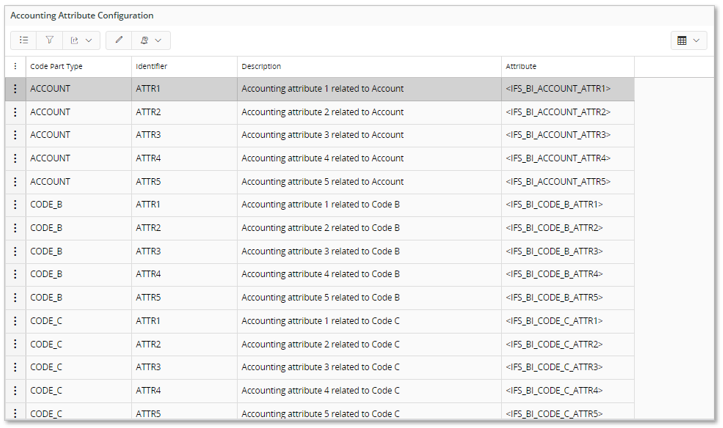
Task: Select the <IFS_BI_CODE_B_ATTR3> attribute cell
Action: 555,251
